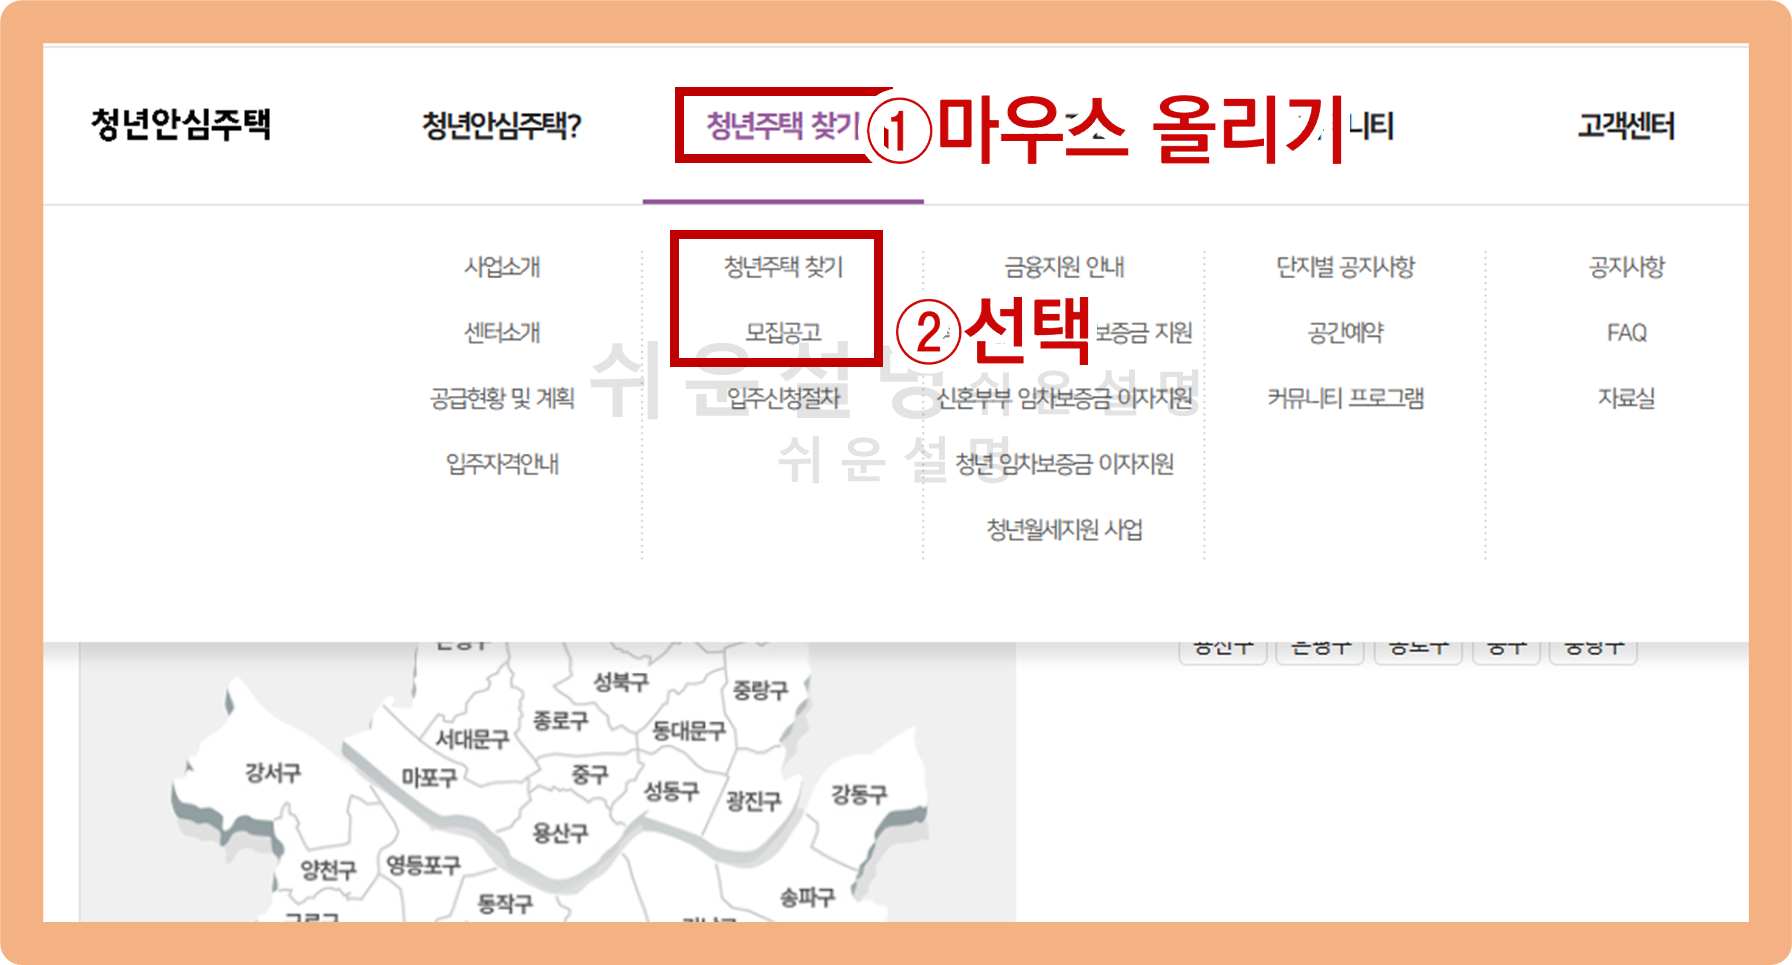Open the 고객센터 top menu

[x=1626, y=126]
